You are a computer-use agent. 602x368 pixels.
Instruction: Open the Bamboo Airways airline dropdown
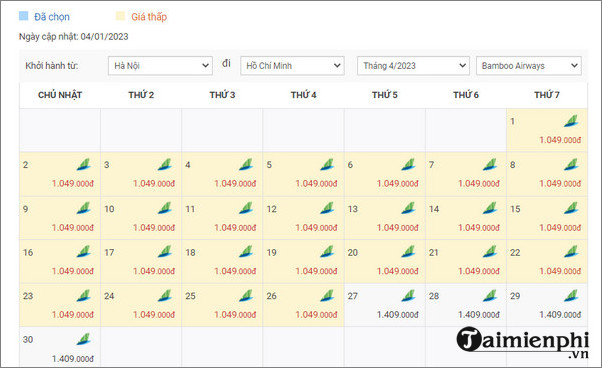[x=529, y=66]
